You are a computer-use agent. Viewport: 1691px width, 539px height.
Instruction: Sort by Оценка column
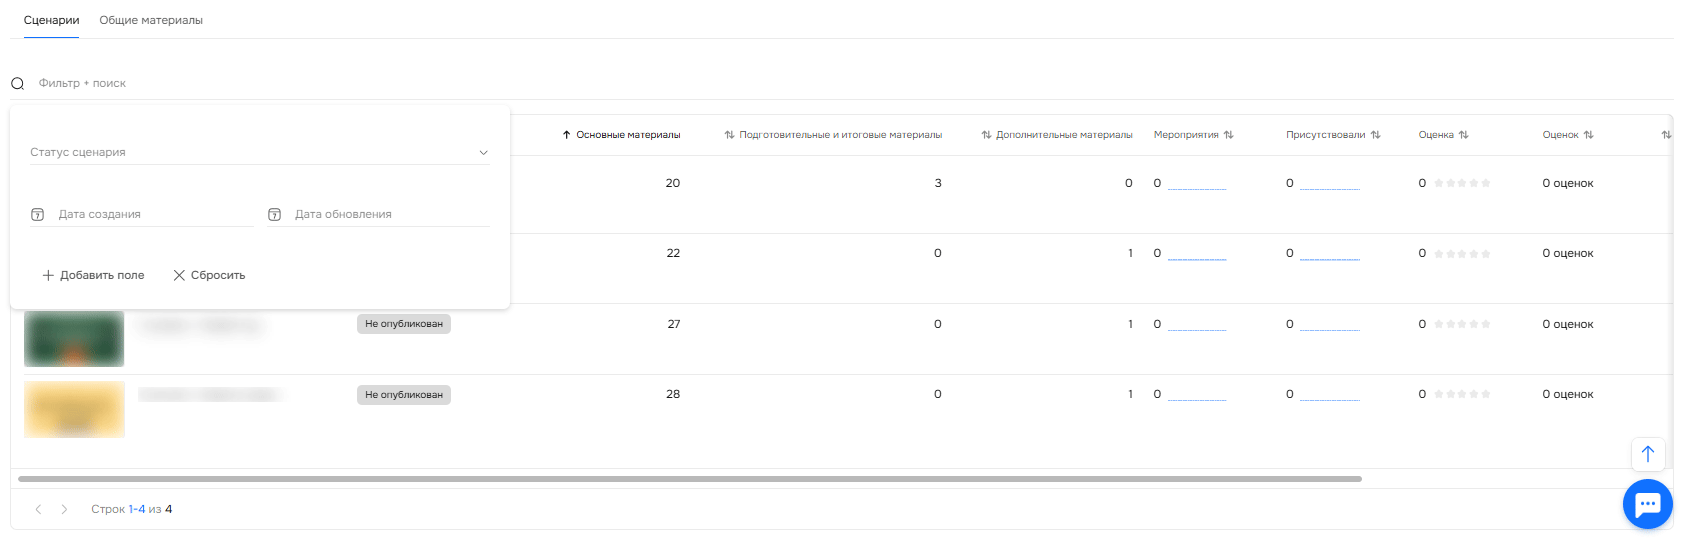click(x=1443, y=135)
